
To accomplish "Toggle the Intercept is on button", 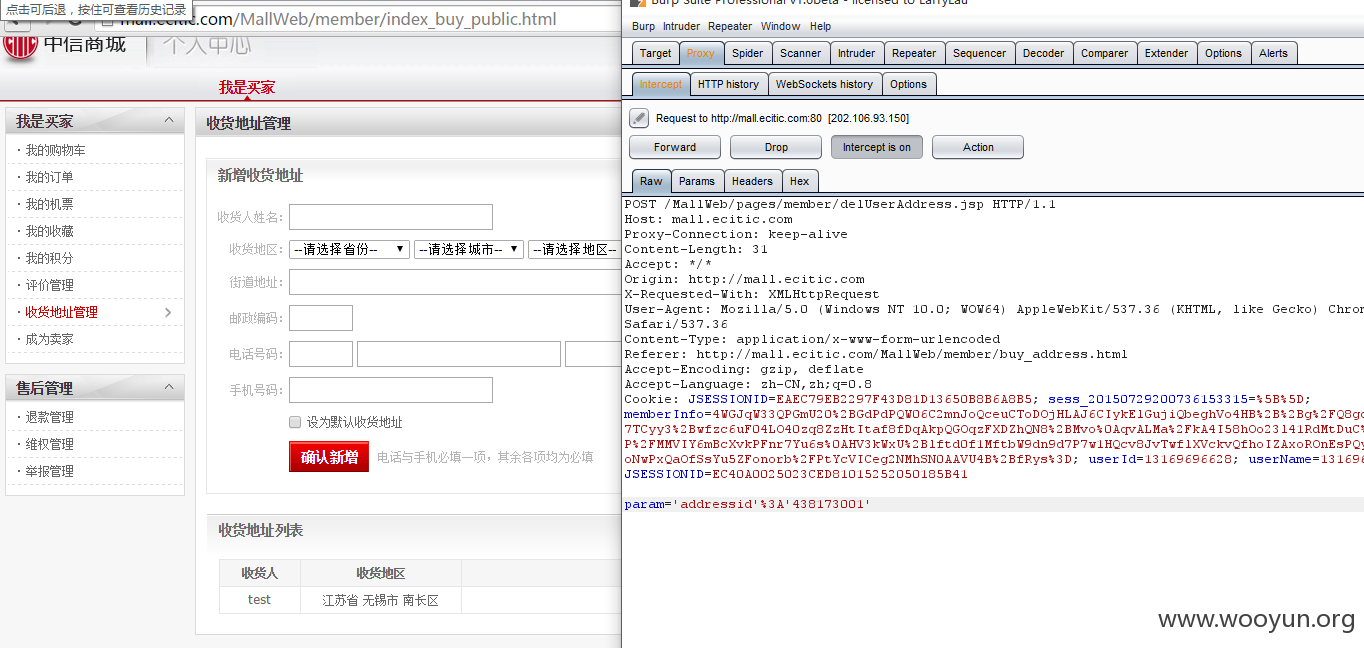I will [877, 147].
